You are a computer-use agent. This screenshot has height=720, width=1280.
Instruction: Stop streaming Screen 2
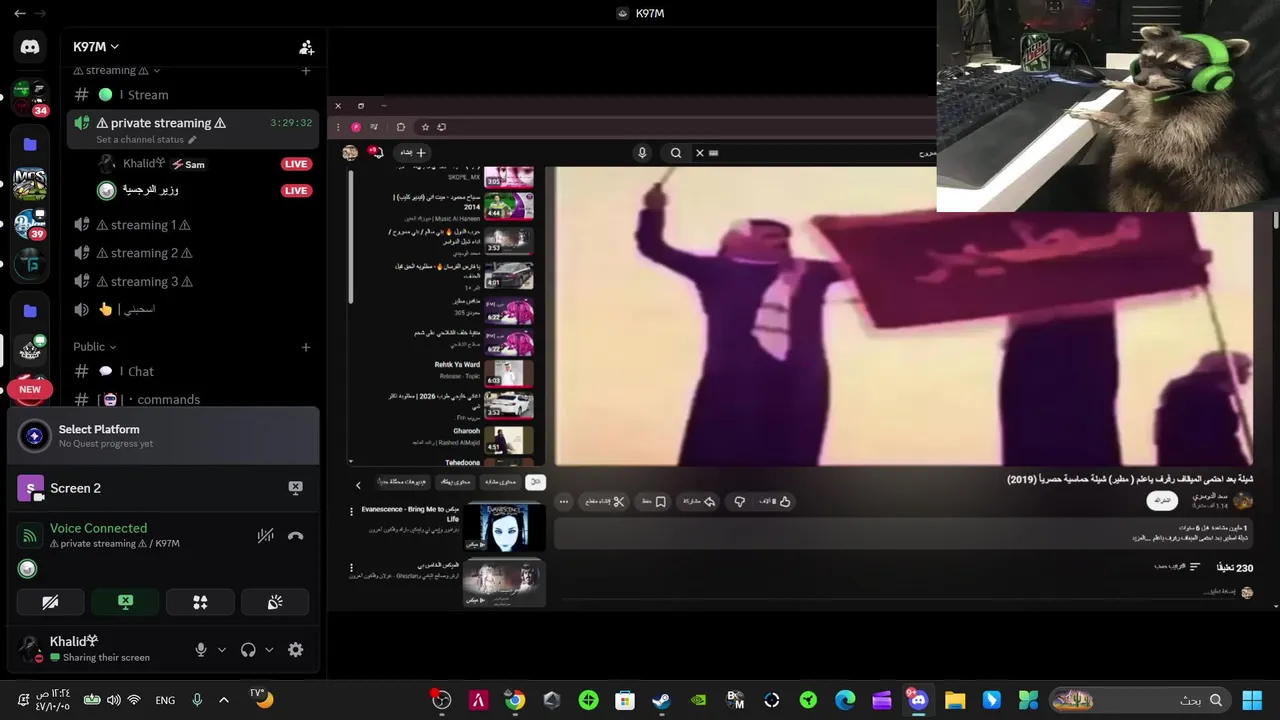click(295, 488)
